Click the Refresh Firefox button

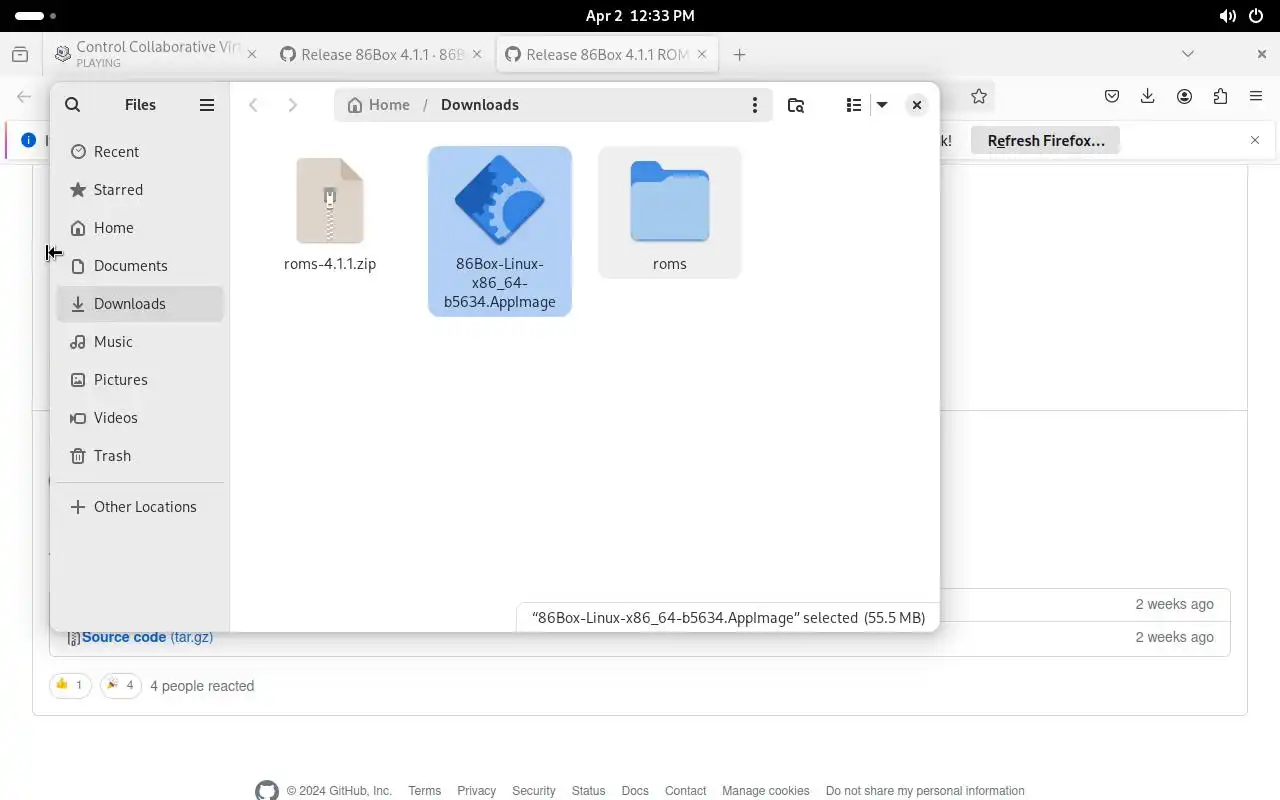[1046, 141]
